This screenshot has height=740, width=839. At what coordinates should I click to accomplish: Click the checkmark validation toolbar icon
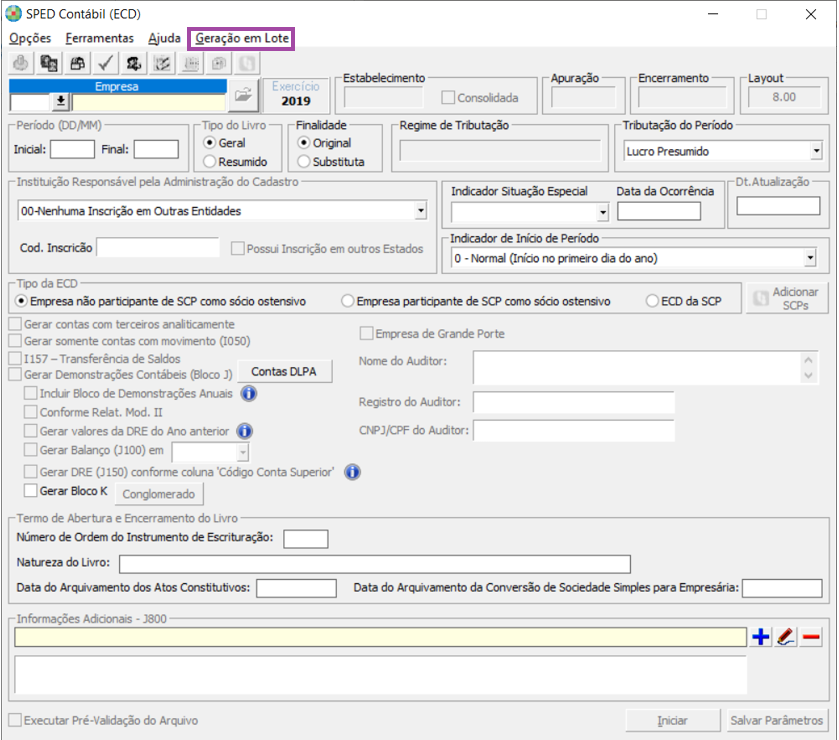105,64
